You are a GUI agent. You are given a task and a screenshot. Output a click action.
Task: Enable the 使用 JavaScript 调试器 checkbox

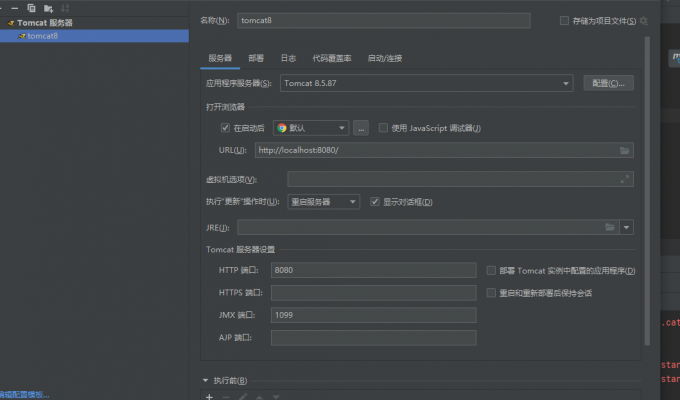tap(383, 128)
